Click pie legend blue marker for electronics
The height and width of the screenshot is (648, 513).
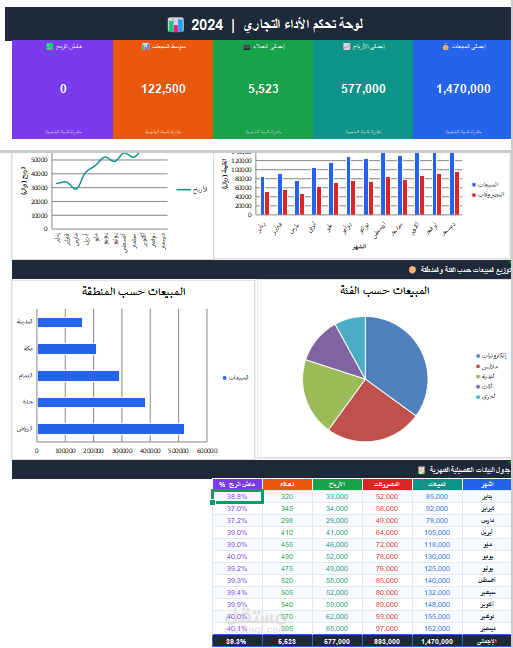coord(478,356)
